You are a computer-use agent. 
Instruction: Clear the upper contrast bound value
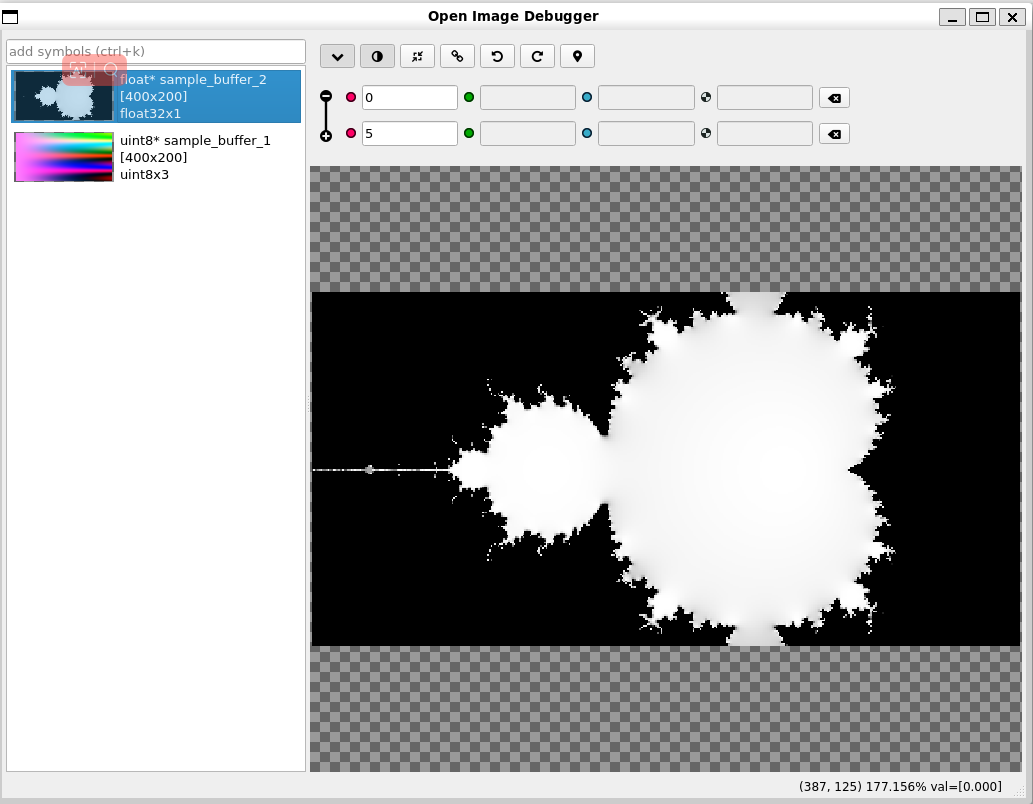834,97
